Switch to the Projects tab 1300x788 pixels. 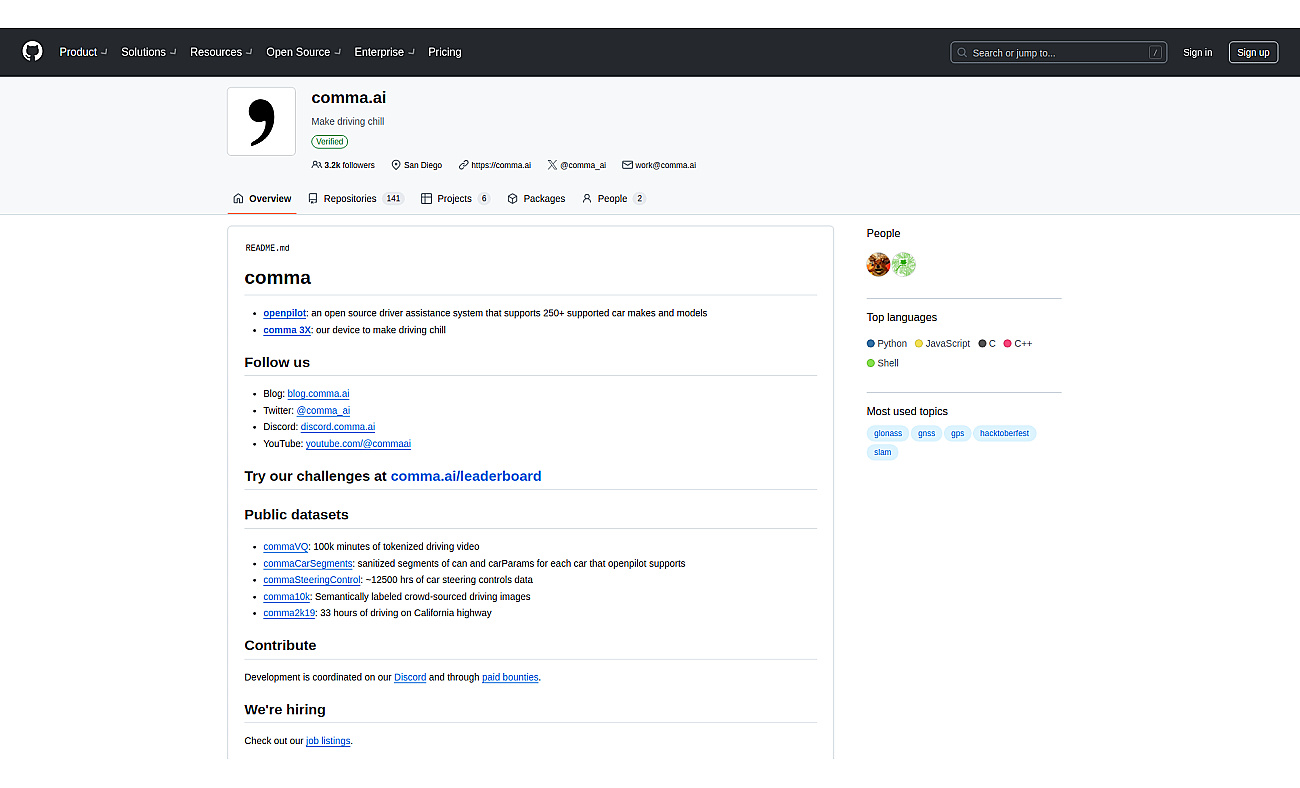tap(455, 199)
